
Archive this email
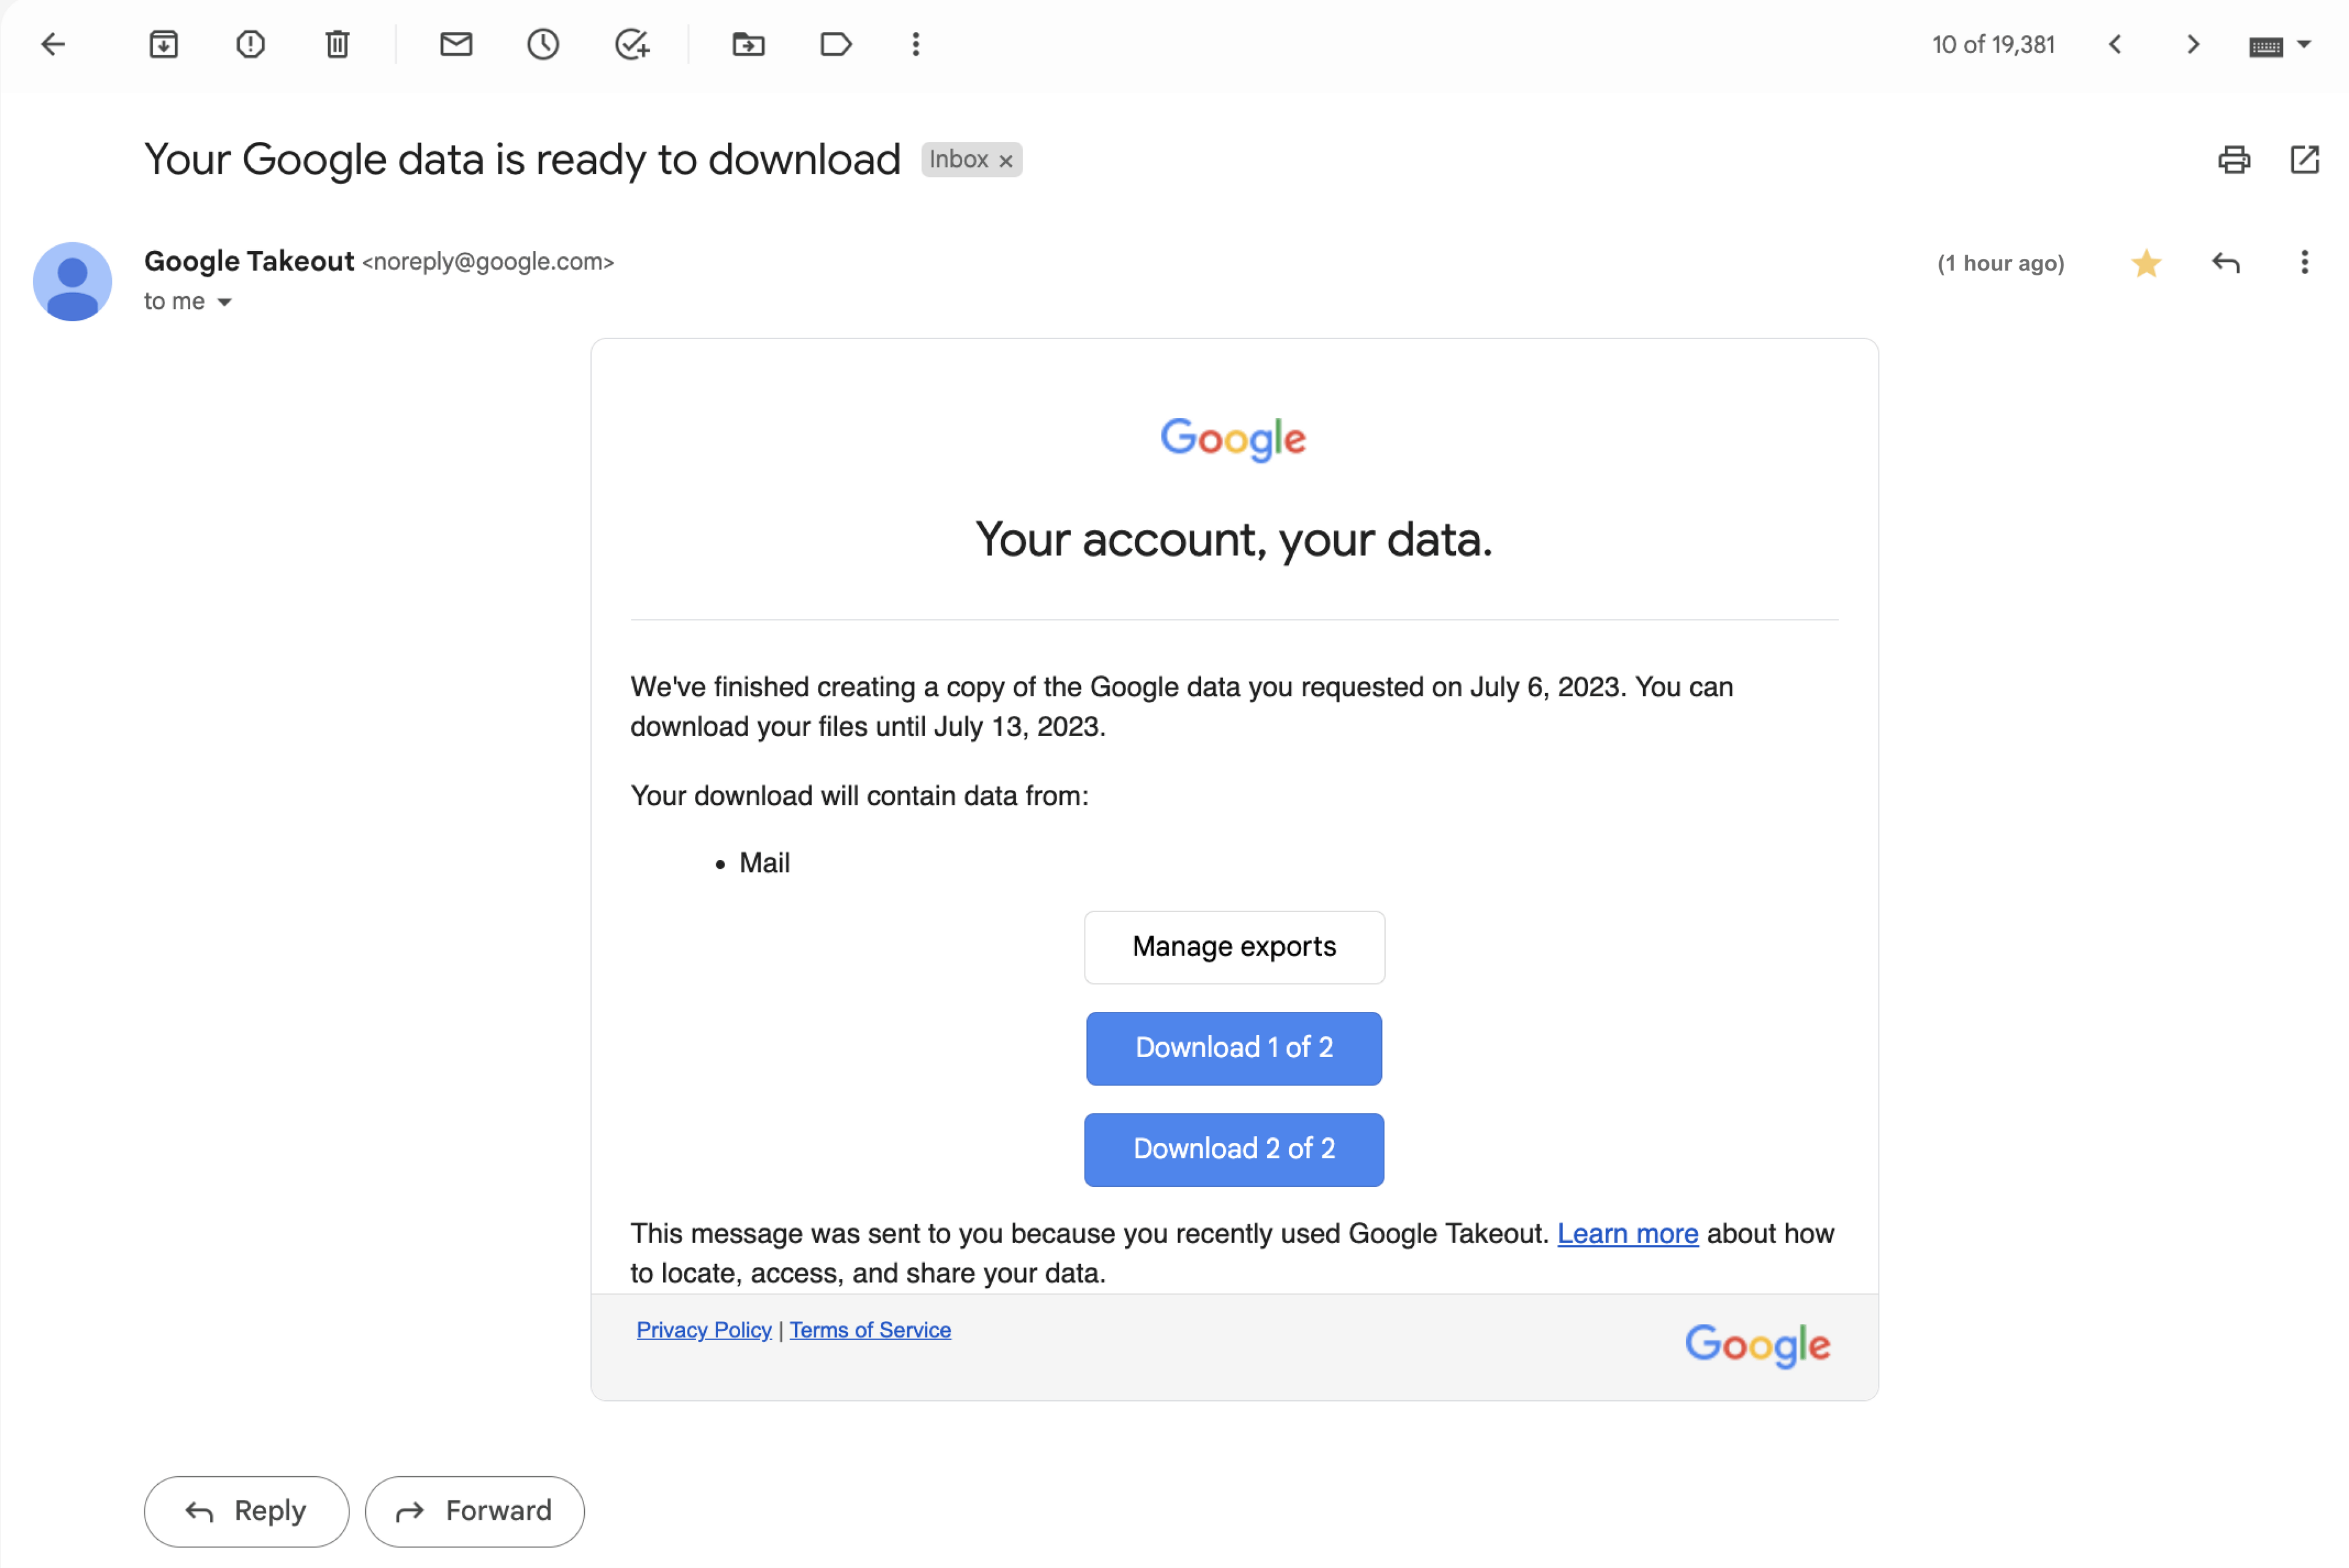pos(164,44)
